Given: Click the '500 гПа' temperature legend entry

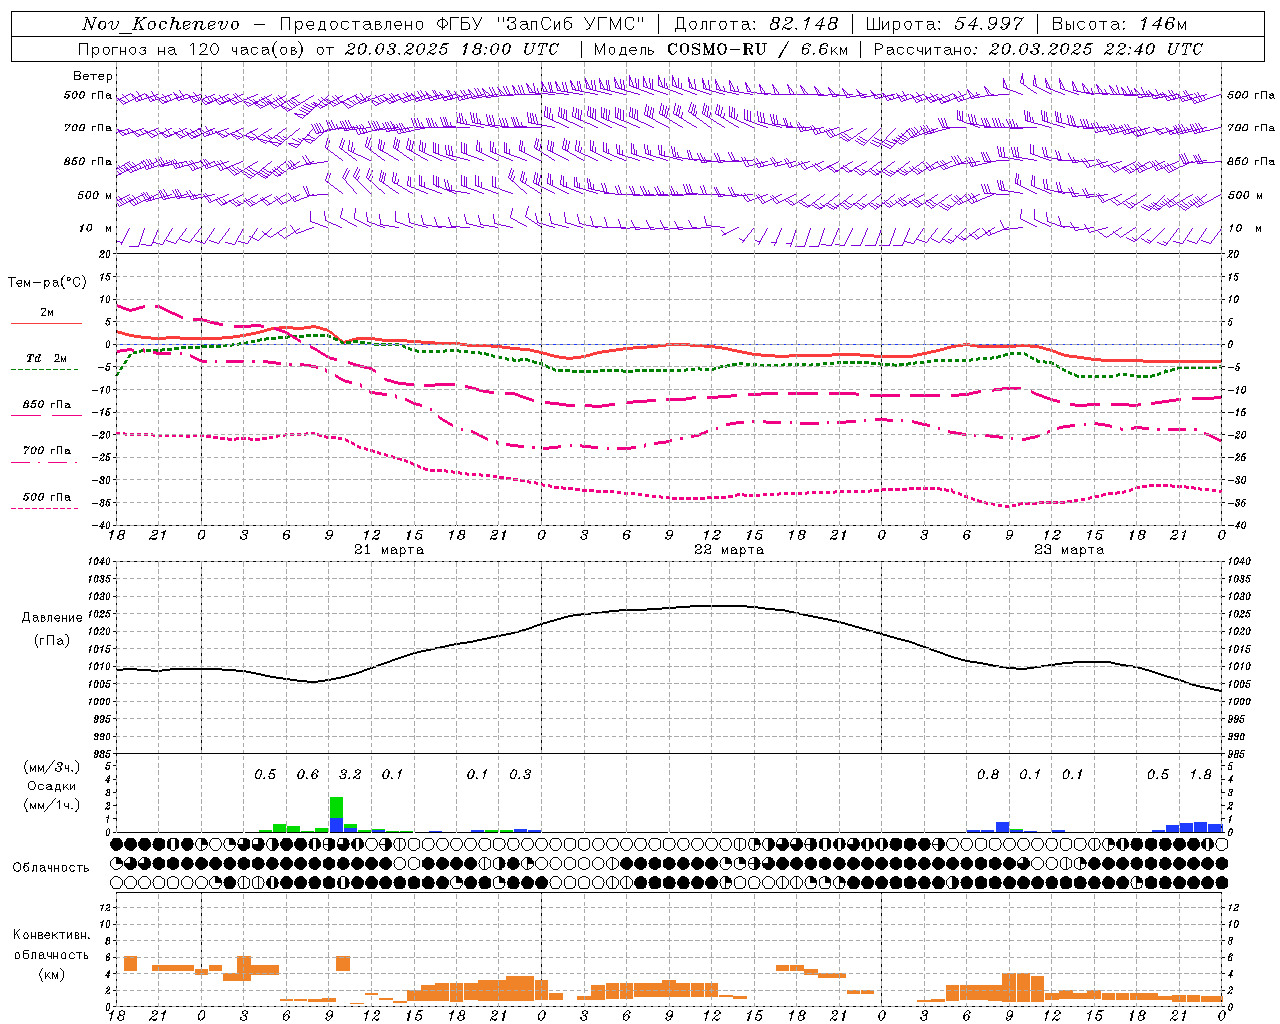Looking at the screenshot, I should point(47,497).
